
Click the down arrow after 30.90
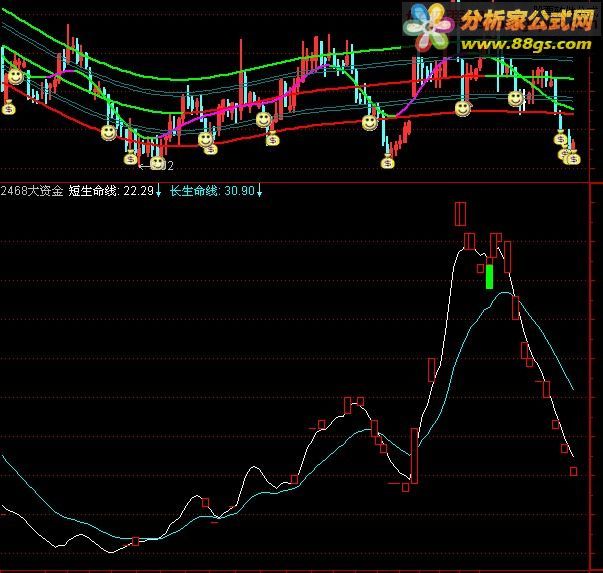click(x=260, y=191)
